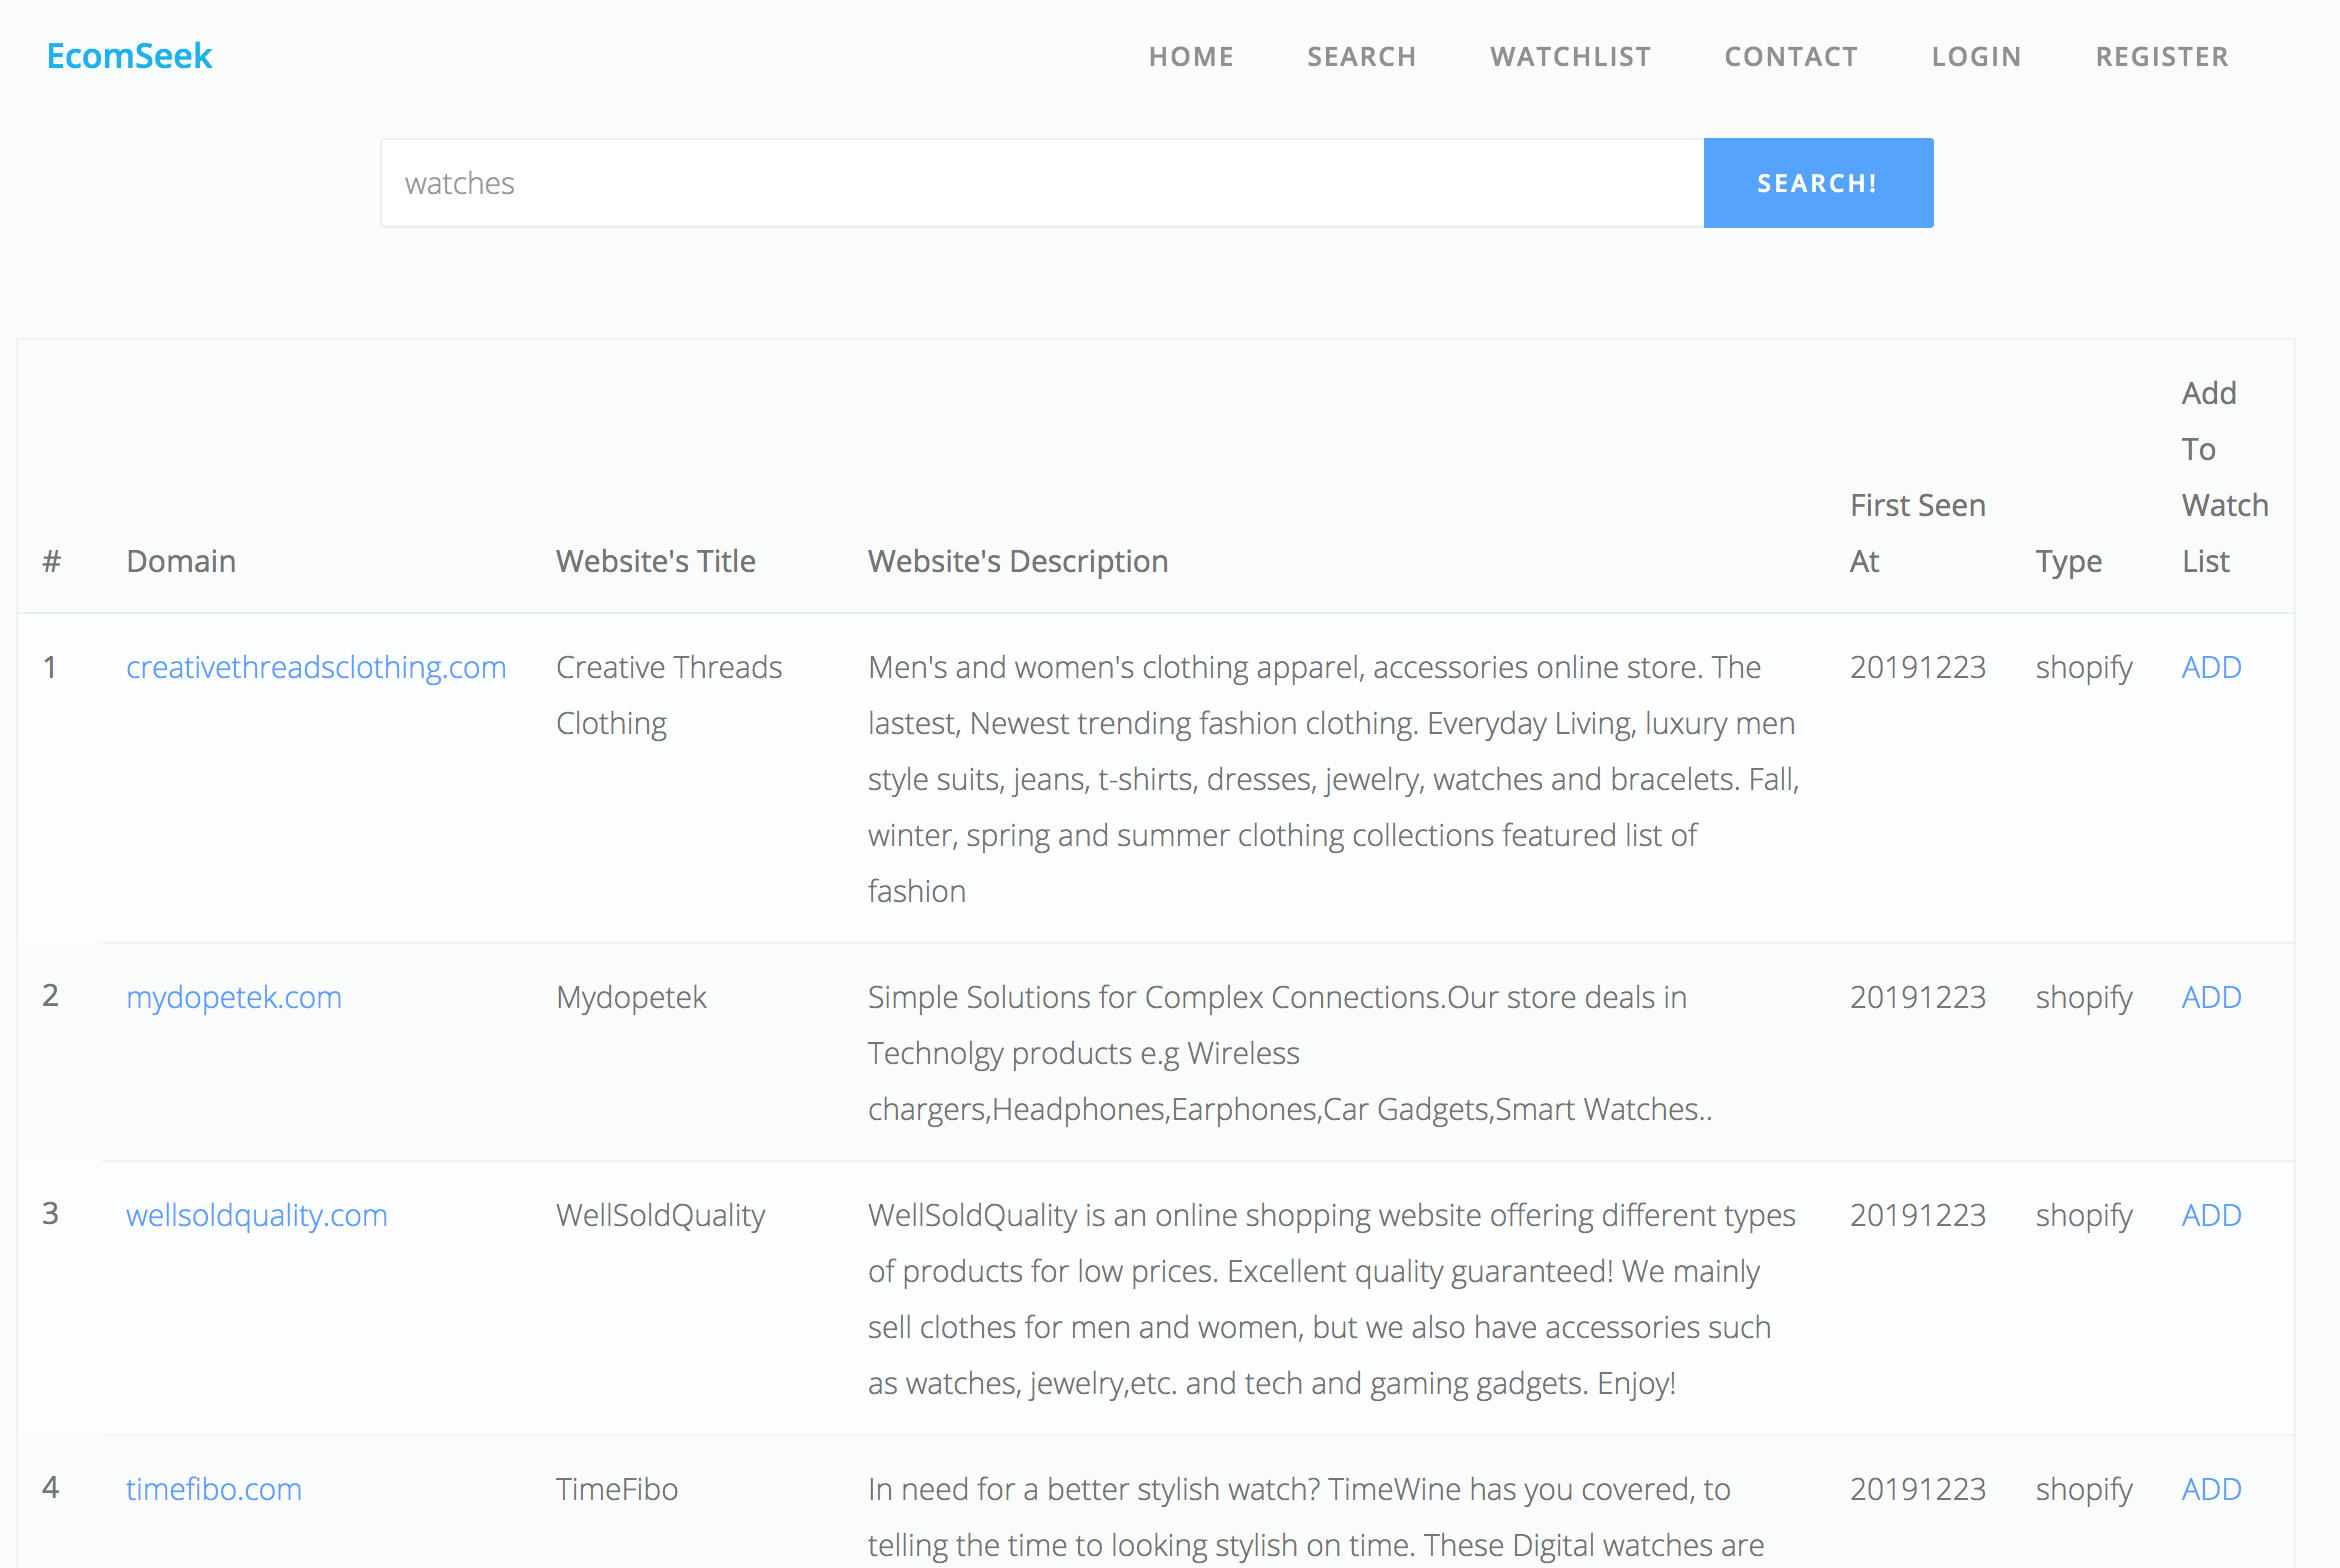Click the EcomSeek logo link
This screenshot has width=2340, height=1568.
129,56
